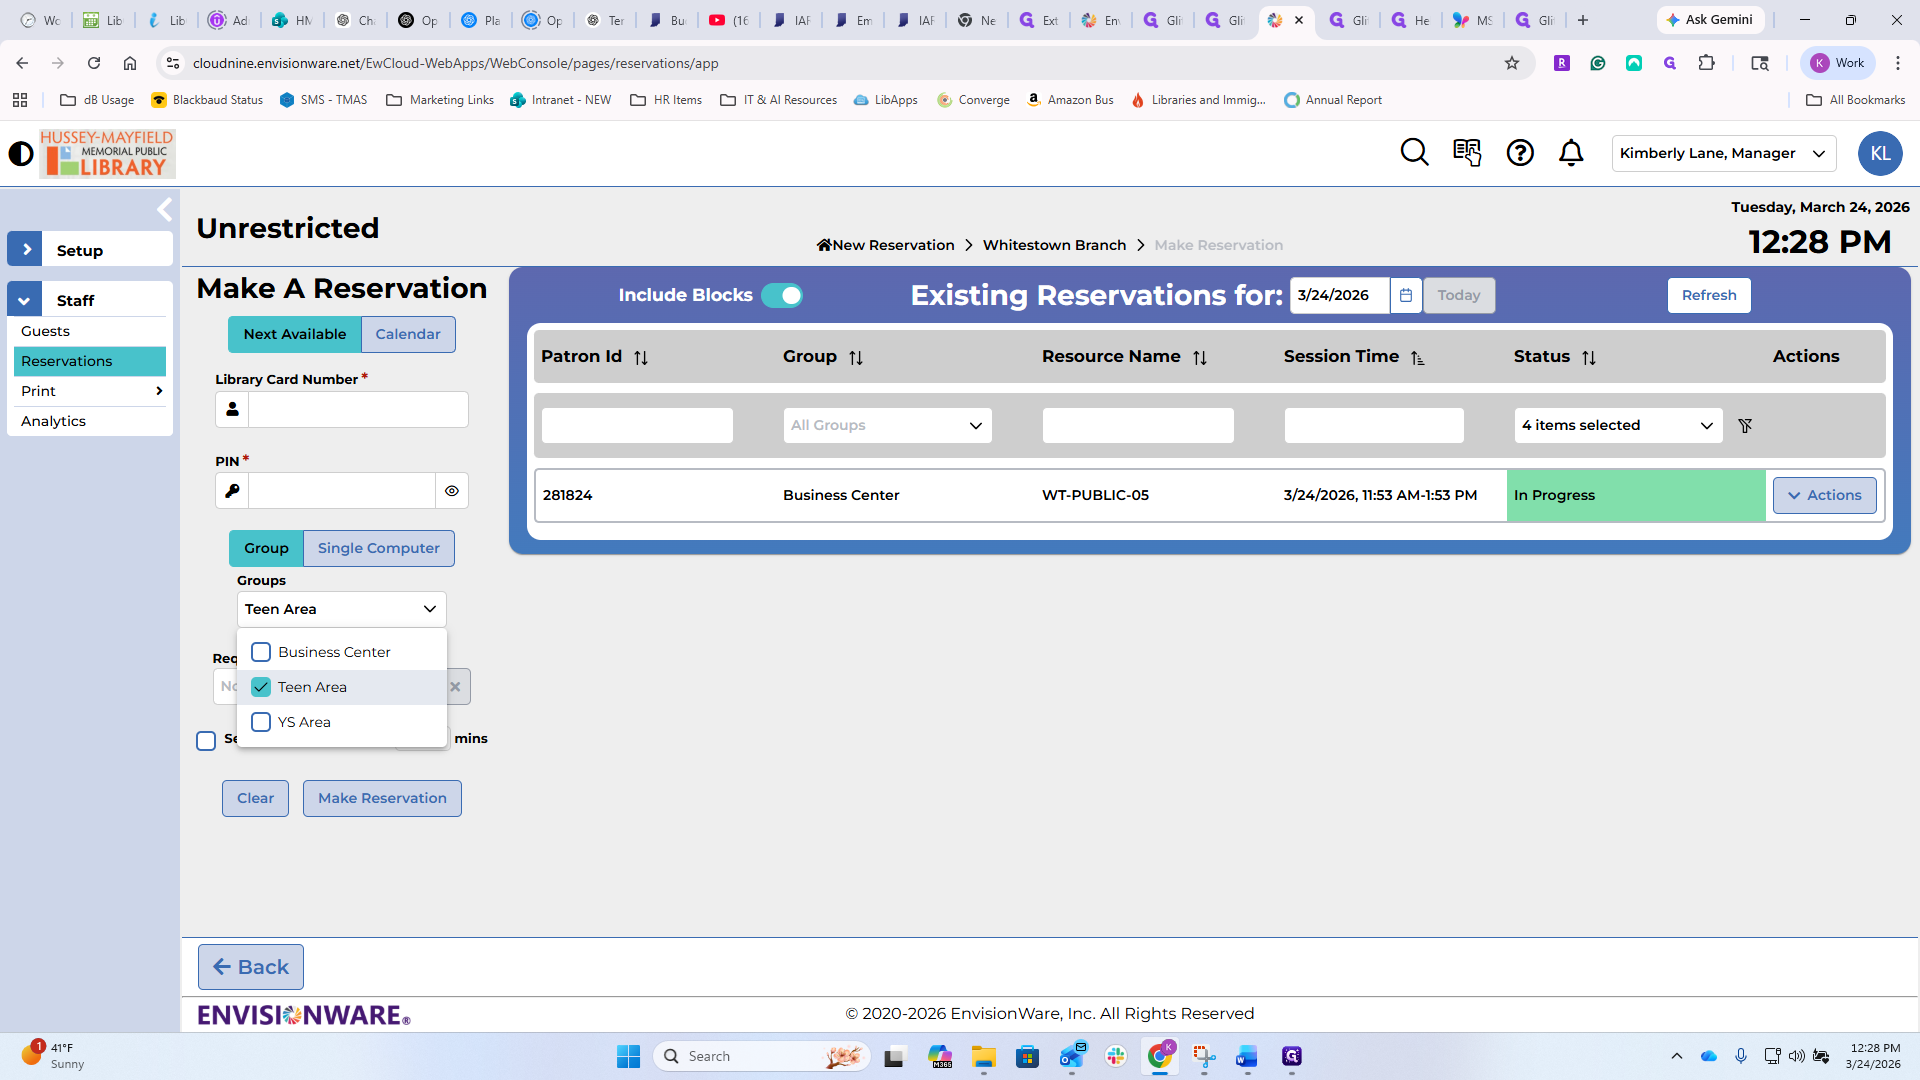1920x1080 pixels.
Task: Open the help question mark icon
Action: click(1520, 153)
